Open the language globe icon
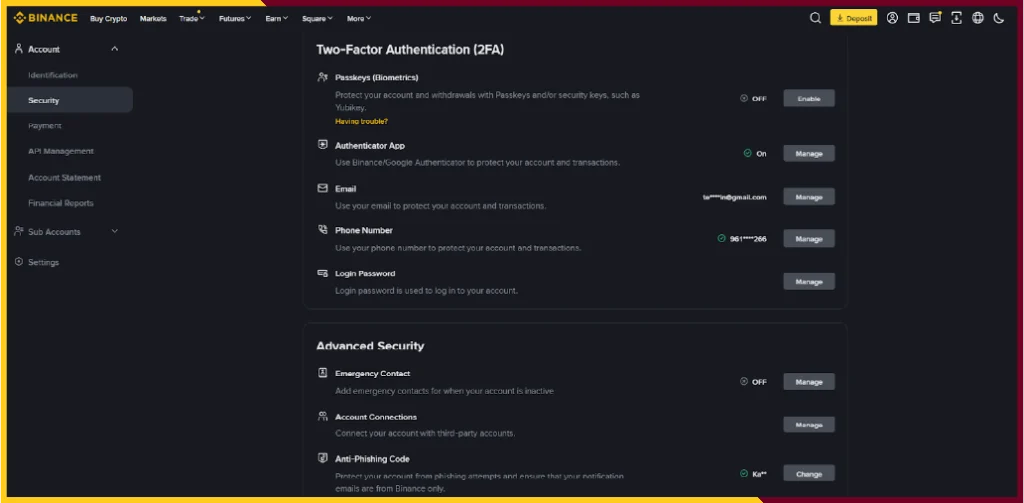Viewport: 1024px width, 503px height. 978,18
